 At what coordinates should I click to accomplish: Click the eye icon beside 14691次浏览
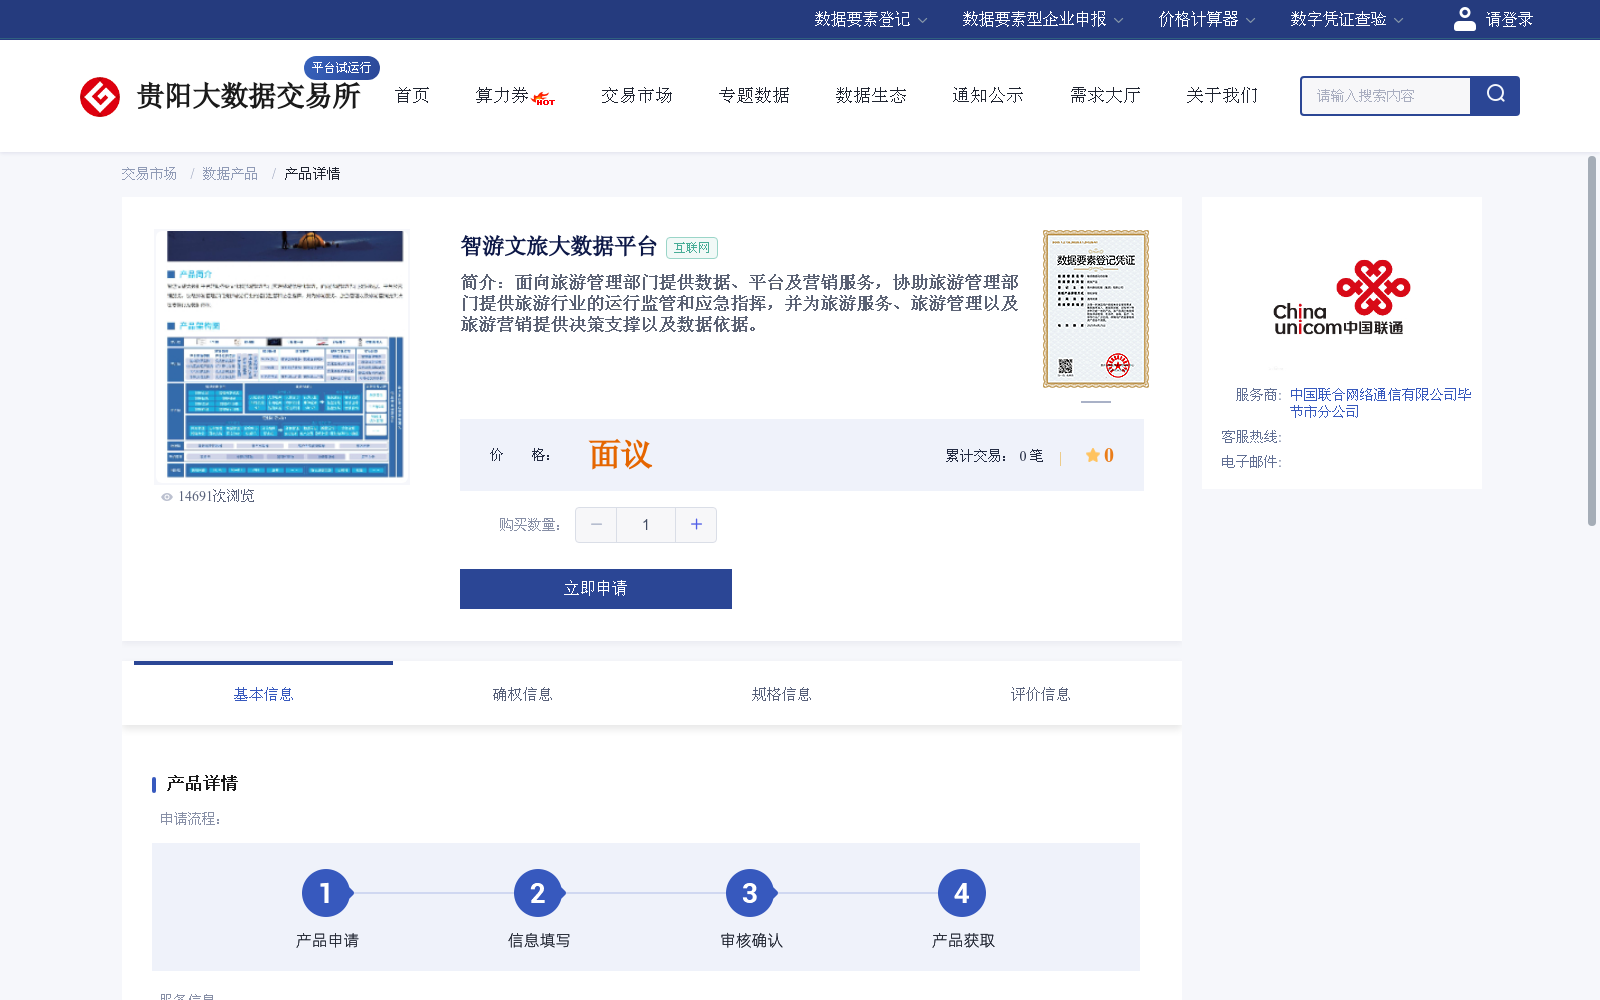tap(167, 497)
